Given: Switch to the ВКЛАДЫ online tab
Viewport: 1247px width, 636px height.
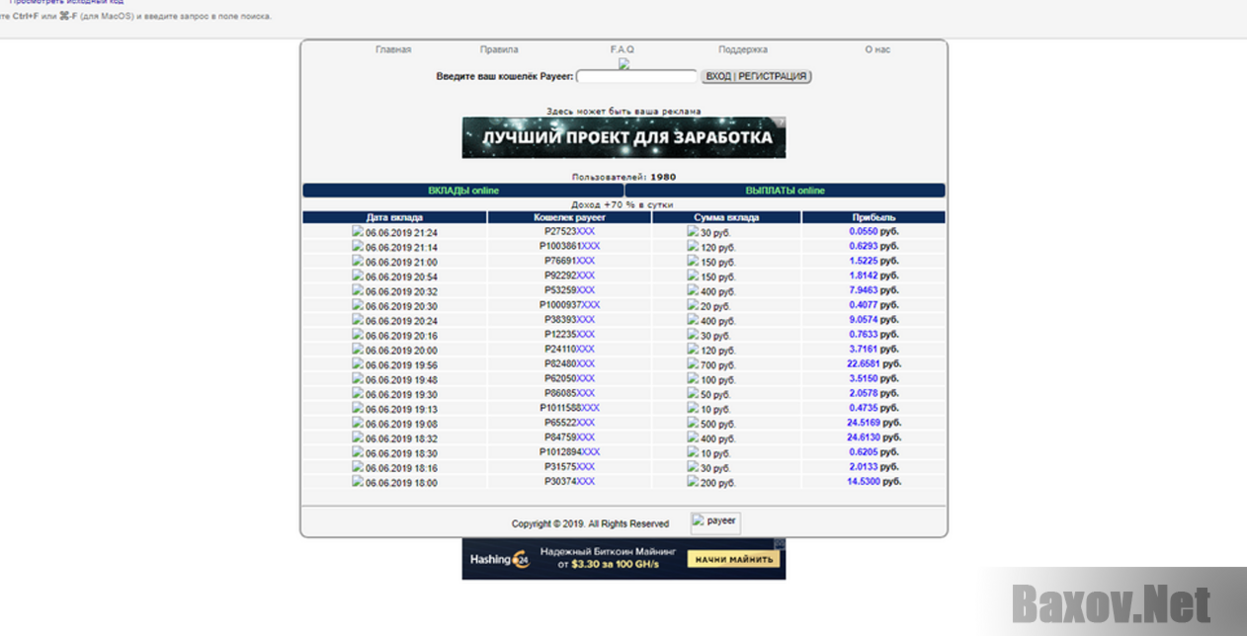Looking at the screenshot, I should [463, 190].
